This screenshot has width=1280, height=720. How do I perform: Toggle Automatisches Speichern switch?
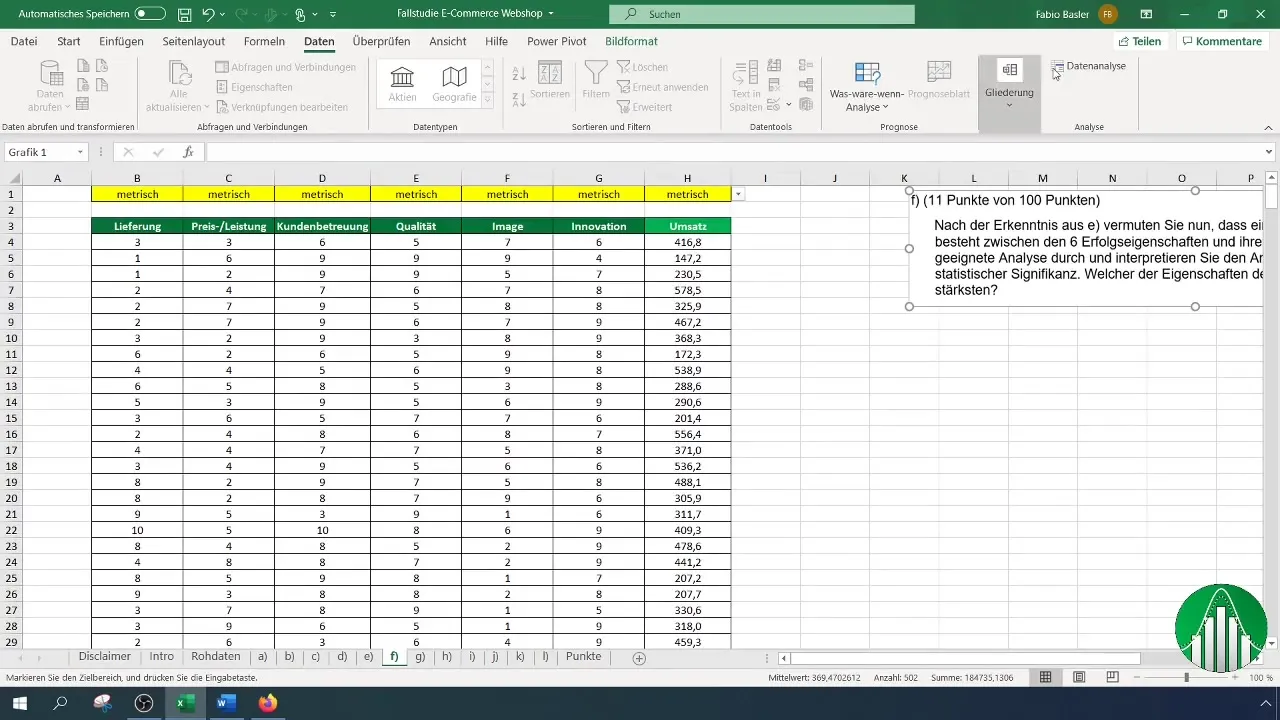(150, 15)
